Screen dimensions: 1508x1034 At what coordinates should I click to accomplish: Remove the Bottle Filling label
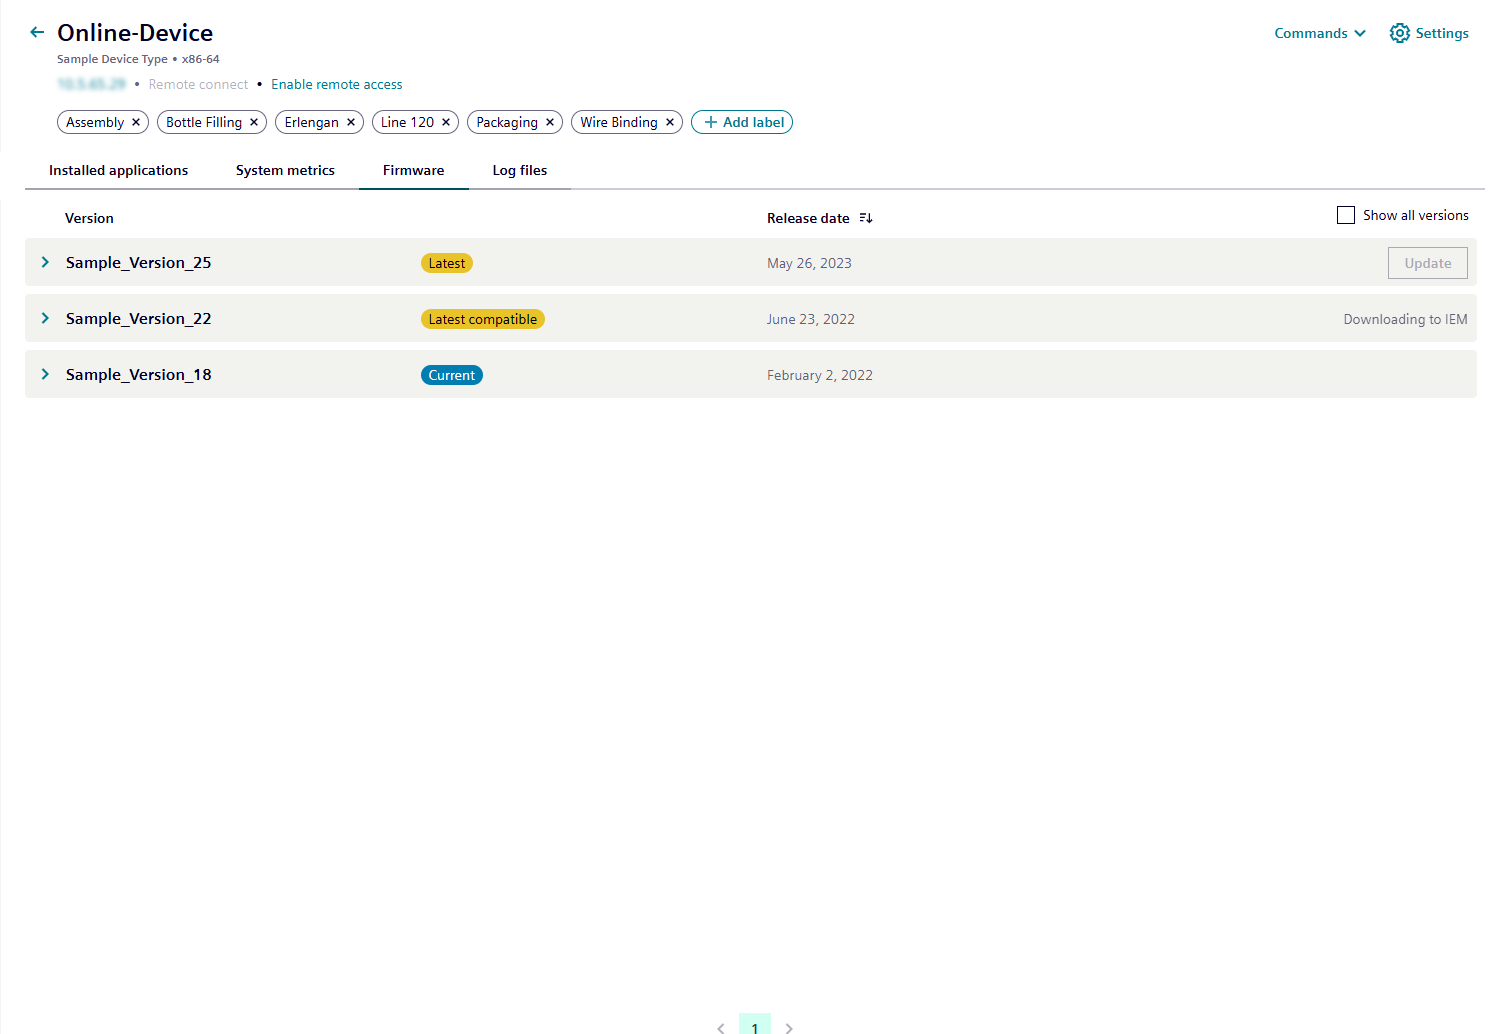tap(254, 122)
